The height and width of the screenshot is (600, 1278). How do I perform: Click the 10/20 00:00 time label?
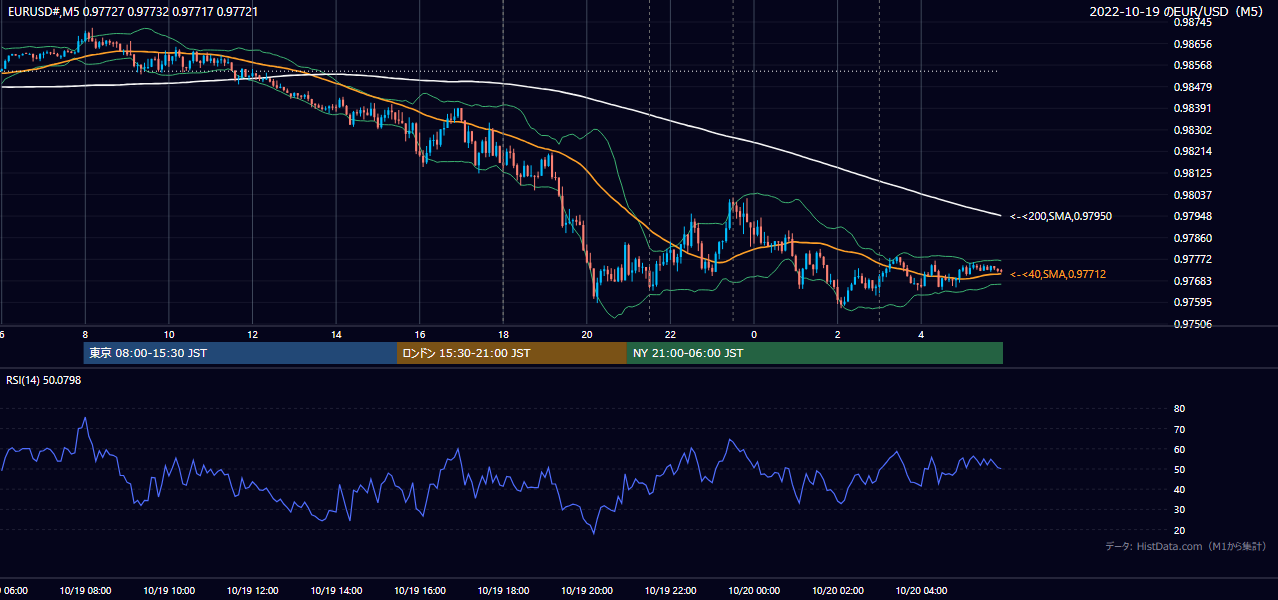tap(754, 591)
